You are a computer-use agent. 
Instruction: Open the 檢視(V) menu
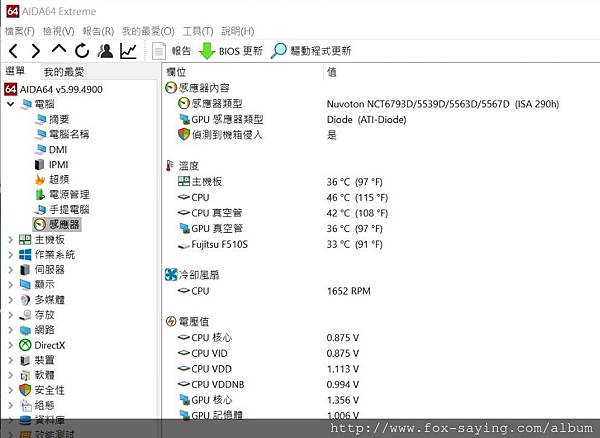click(58, 31)
